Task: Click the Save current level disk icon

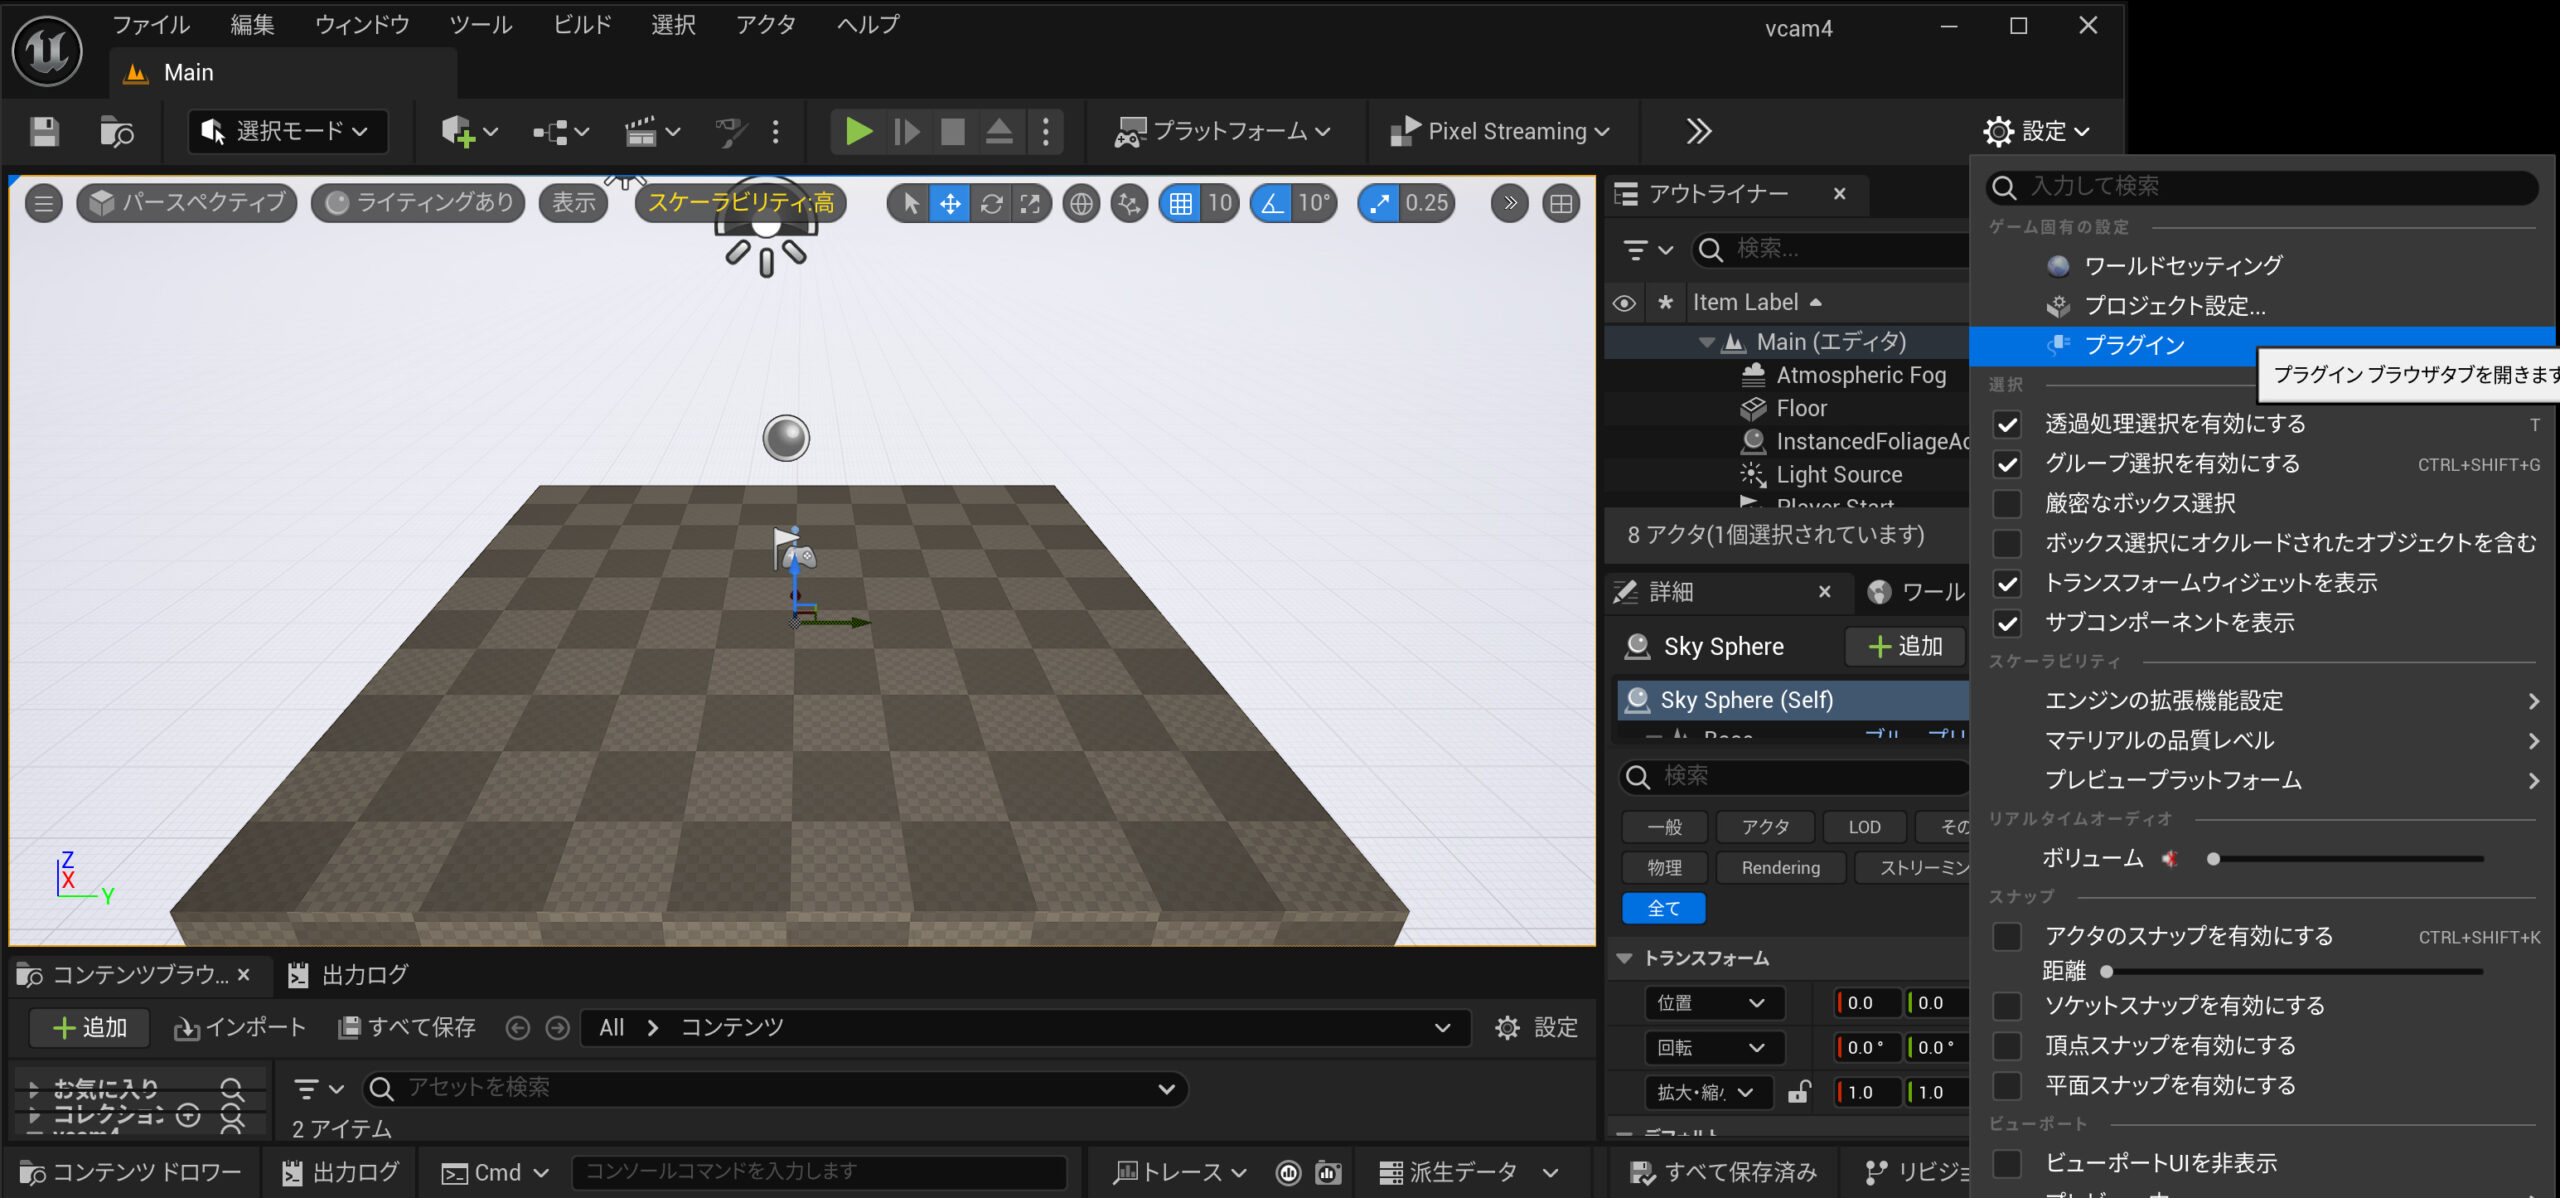Action: click(x=44, y=131)
